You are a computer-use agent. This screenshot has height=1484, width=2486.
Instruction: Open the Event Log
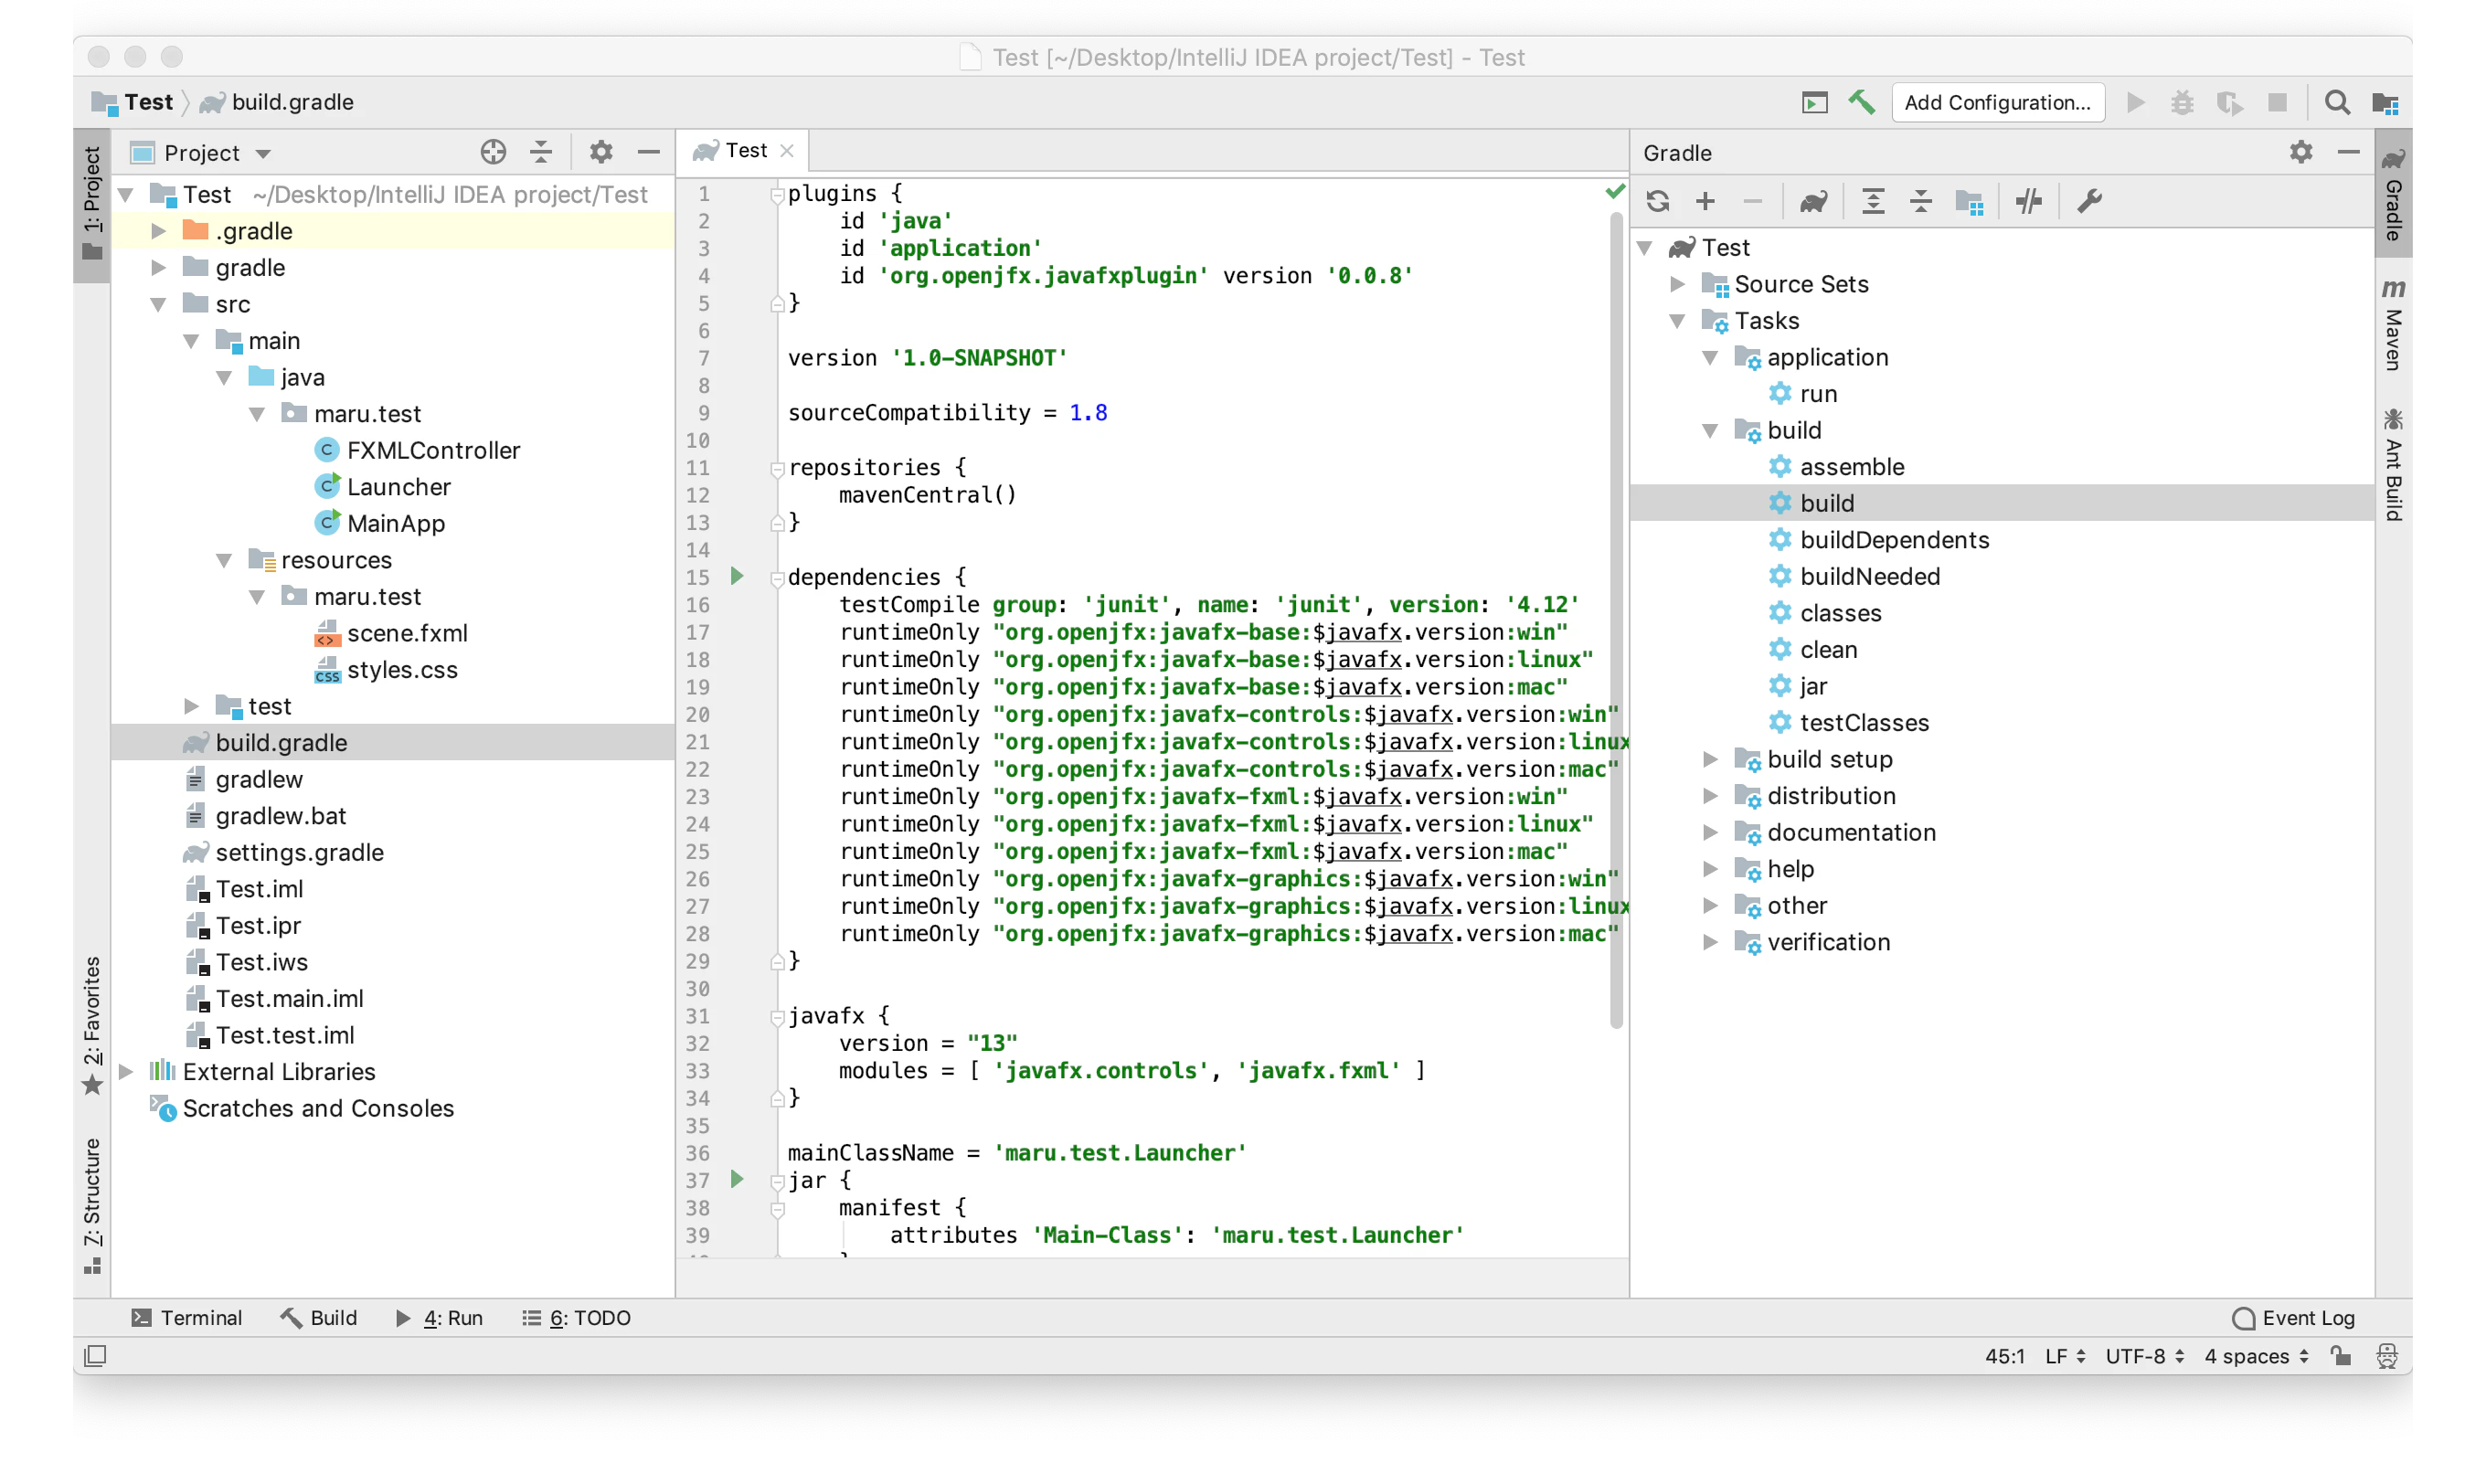point(2293,1318)
